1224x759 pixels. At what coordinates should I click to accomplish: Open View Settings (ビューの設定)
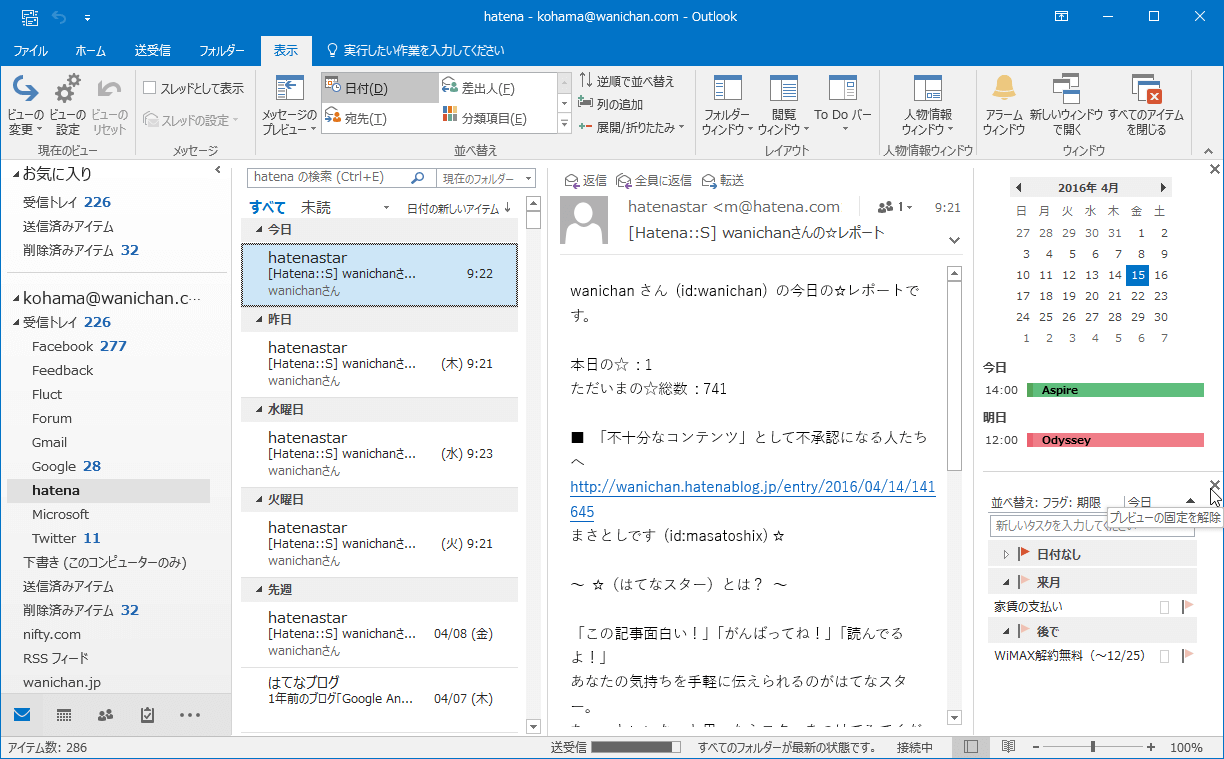tap(67, 106)
